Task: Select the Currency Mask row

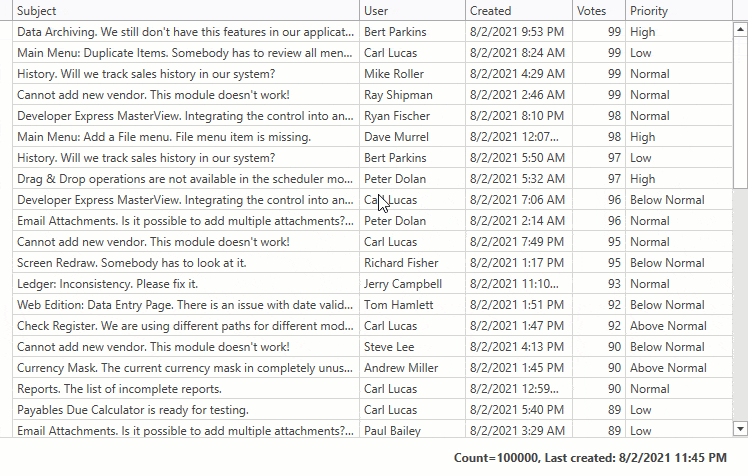Action: click(x=185, y=368)
